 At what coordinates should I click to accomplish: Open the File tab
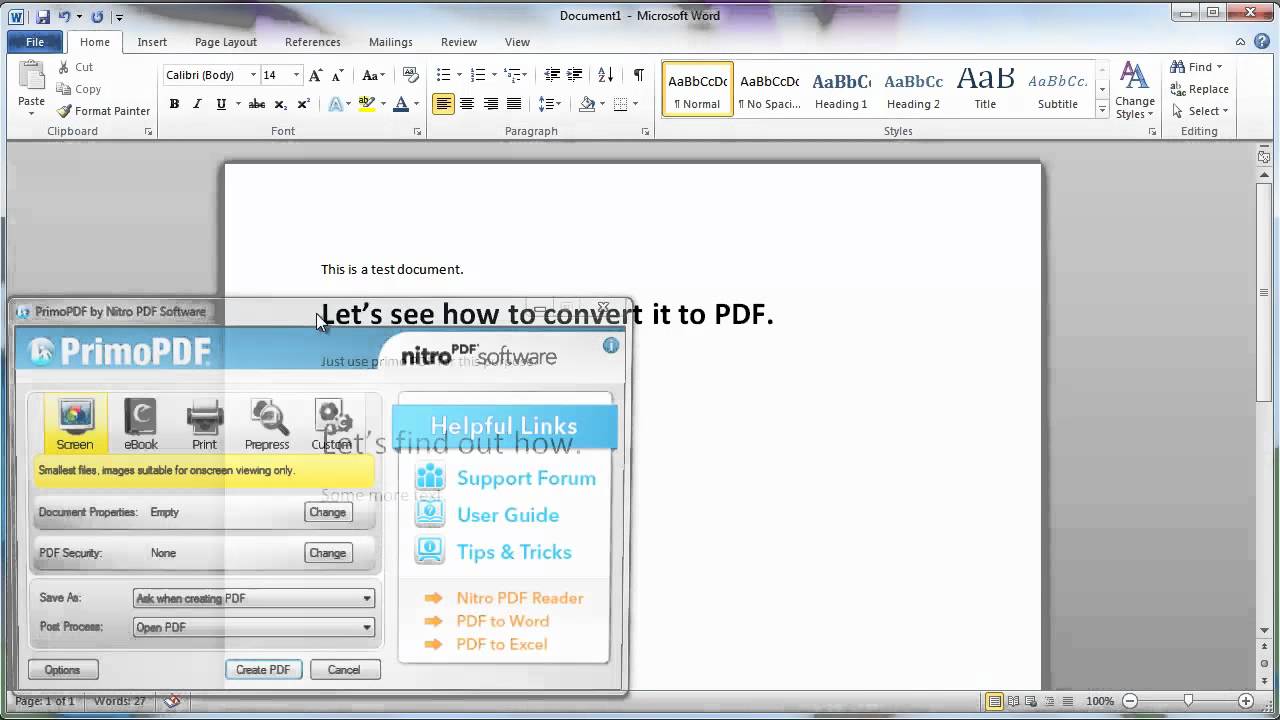coord(35,42)
